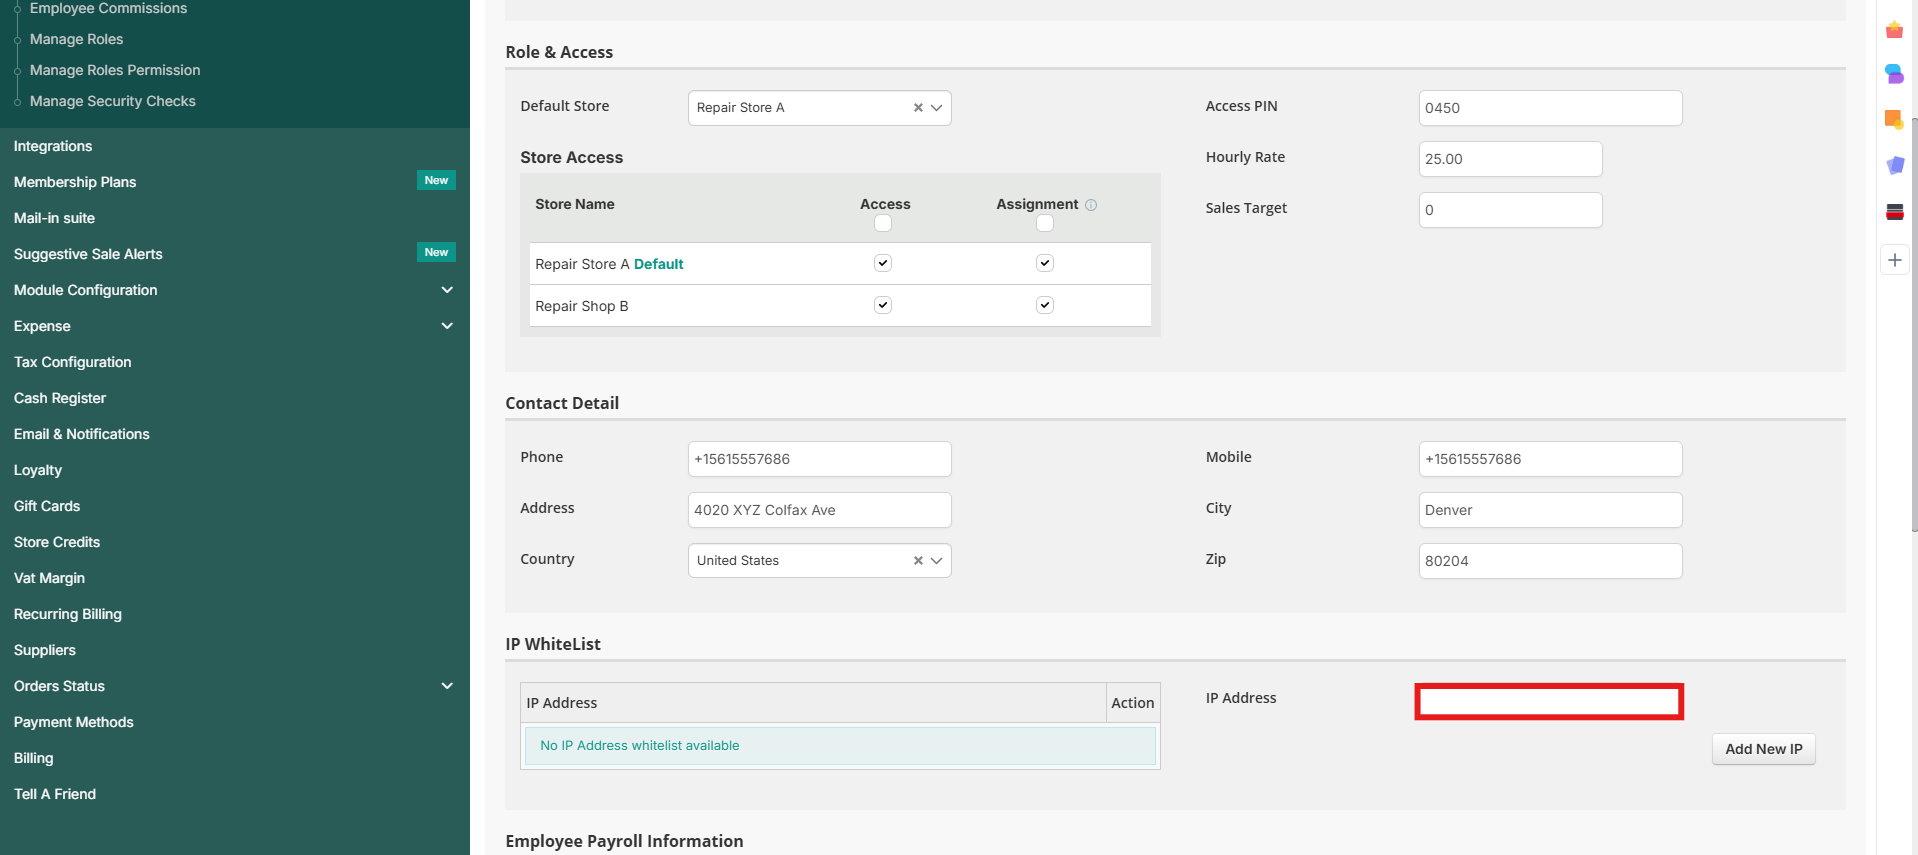Open the Country dropdown arrow

pos(937,561)
